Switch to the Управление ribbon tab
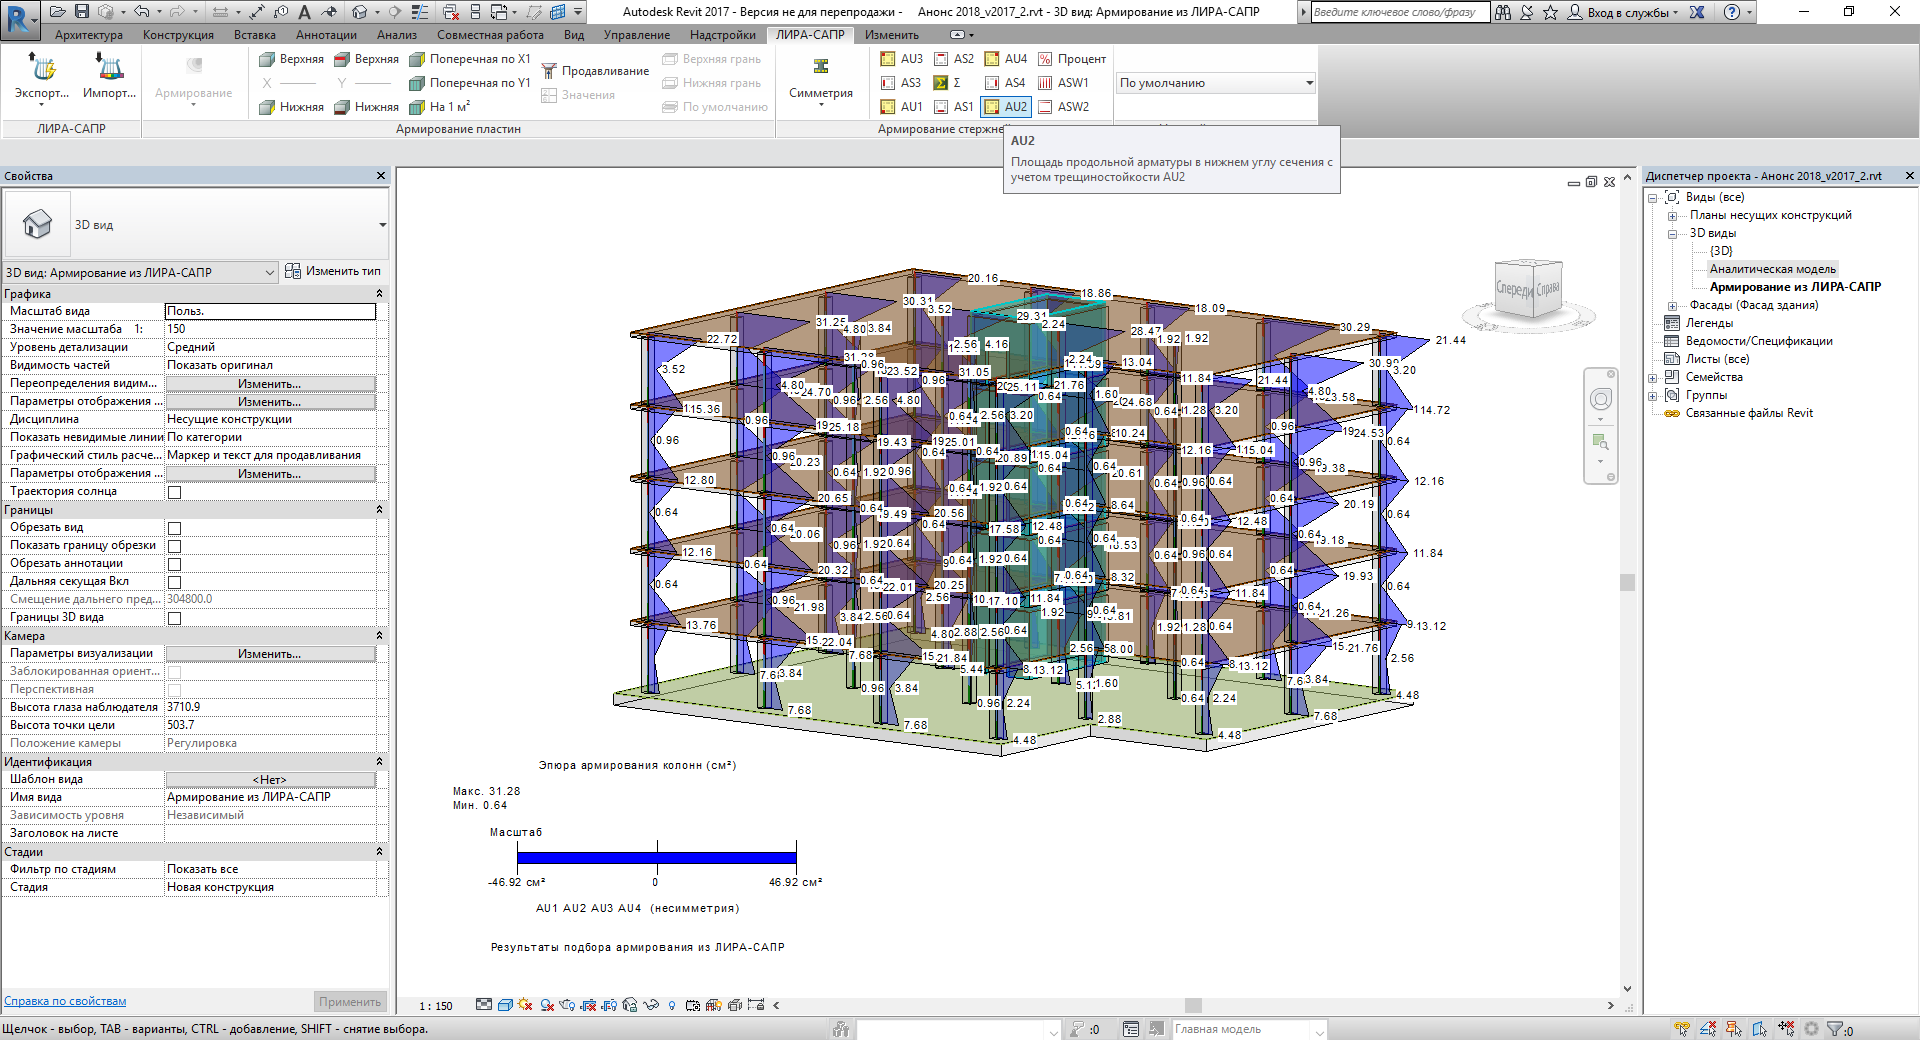Screen dimensions: 1920x1040 [x=636, y=35]
